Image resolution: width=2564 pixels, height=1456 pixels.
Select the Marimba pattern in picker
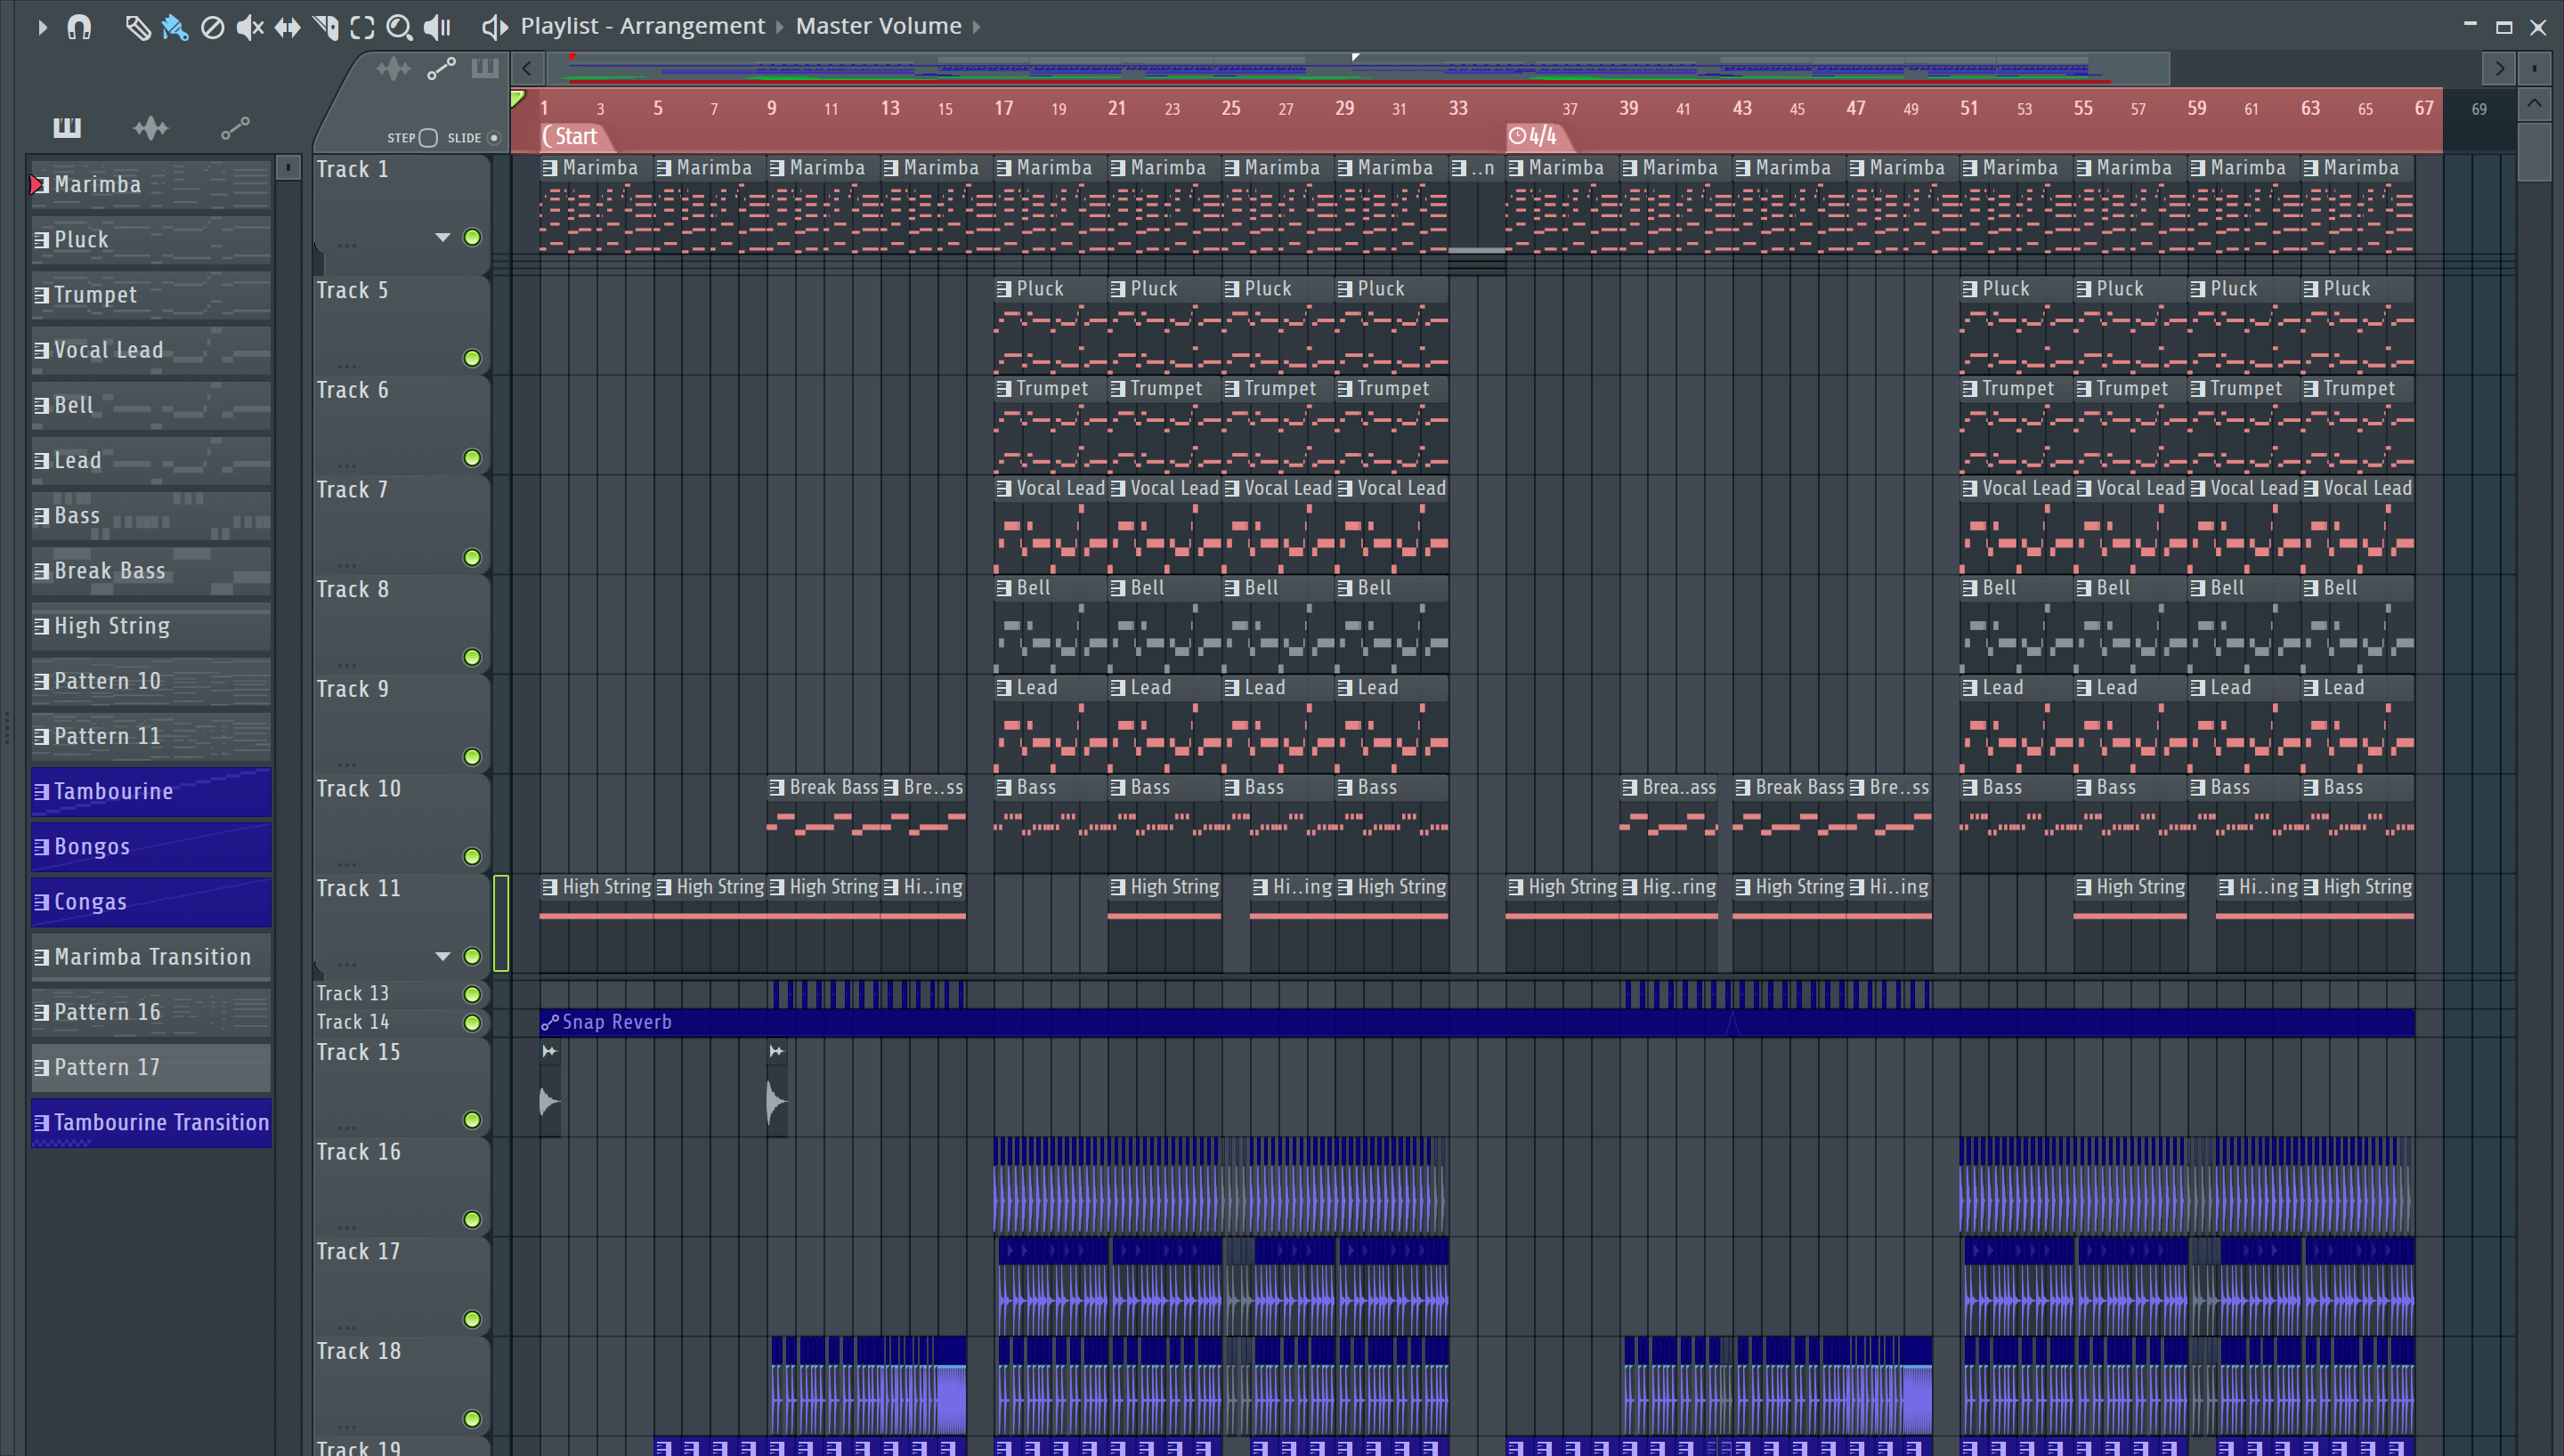click(x=151, y=184)
